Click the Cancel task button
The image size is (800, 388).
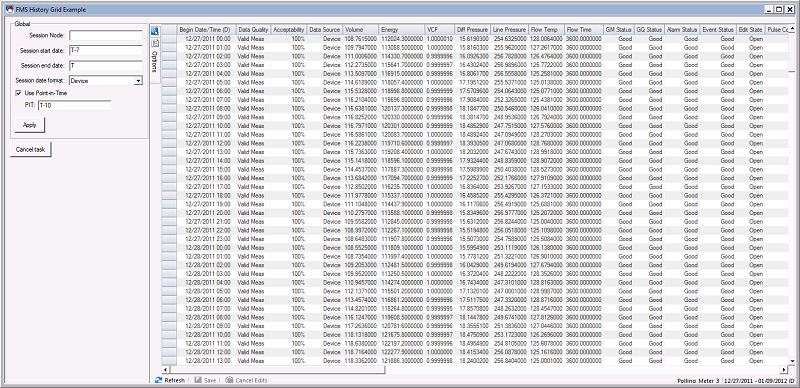(x=31, y=150)
